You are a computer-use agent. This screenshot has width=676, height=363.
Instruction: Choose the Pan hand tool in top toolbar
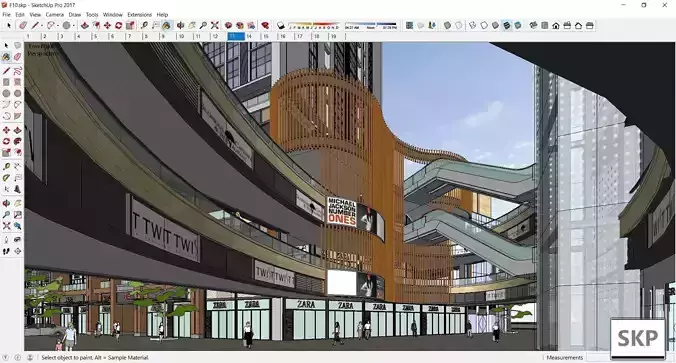coord(191,25)
